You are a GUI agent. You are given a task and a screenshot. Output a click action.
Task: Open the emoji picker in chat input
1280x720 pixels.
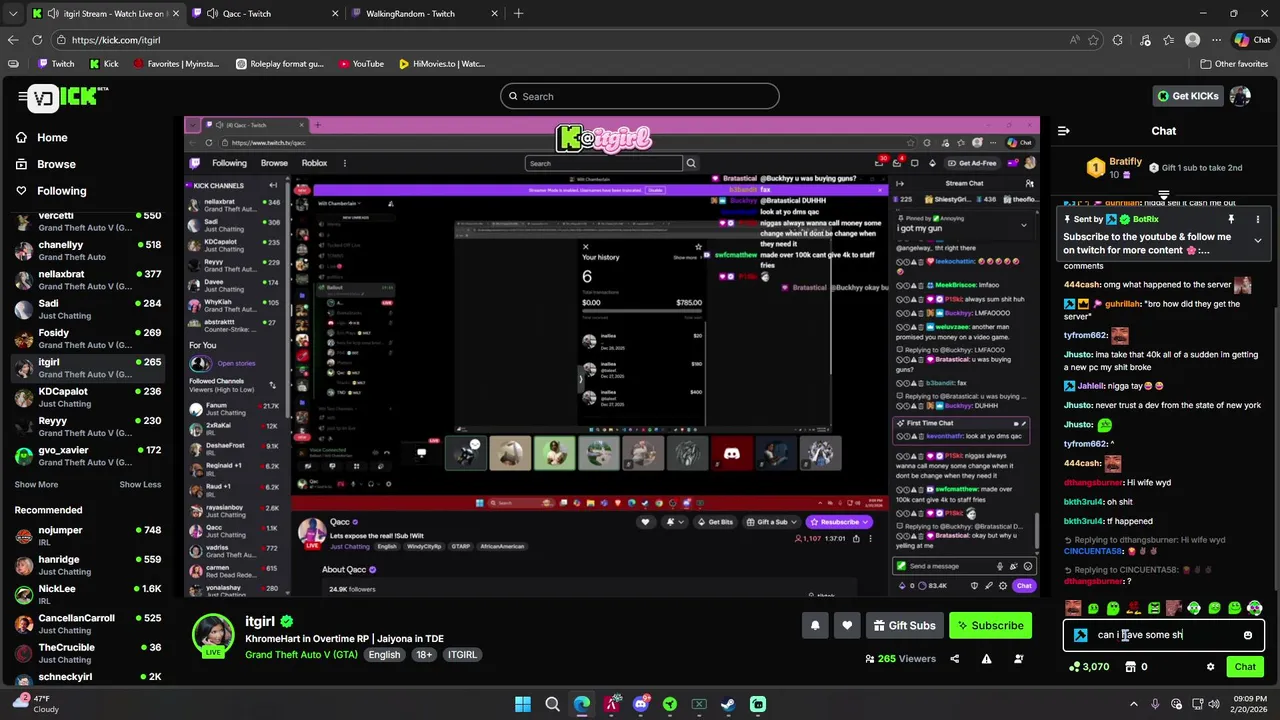point(1247,635)
